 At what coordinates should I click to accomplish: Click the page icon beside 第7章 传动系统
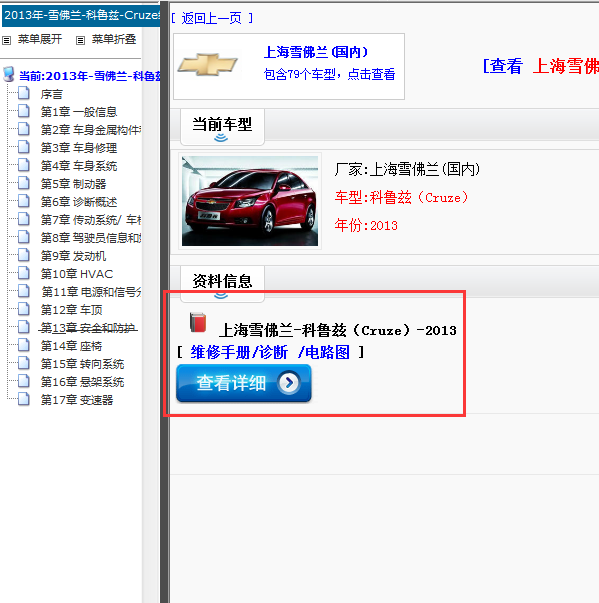[24, 219]
